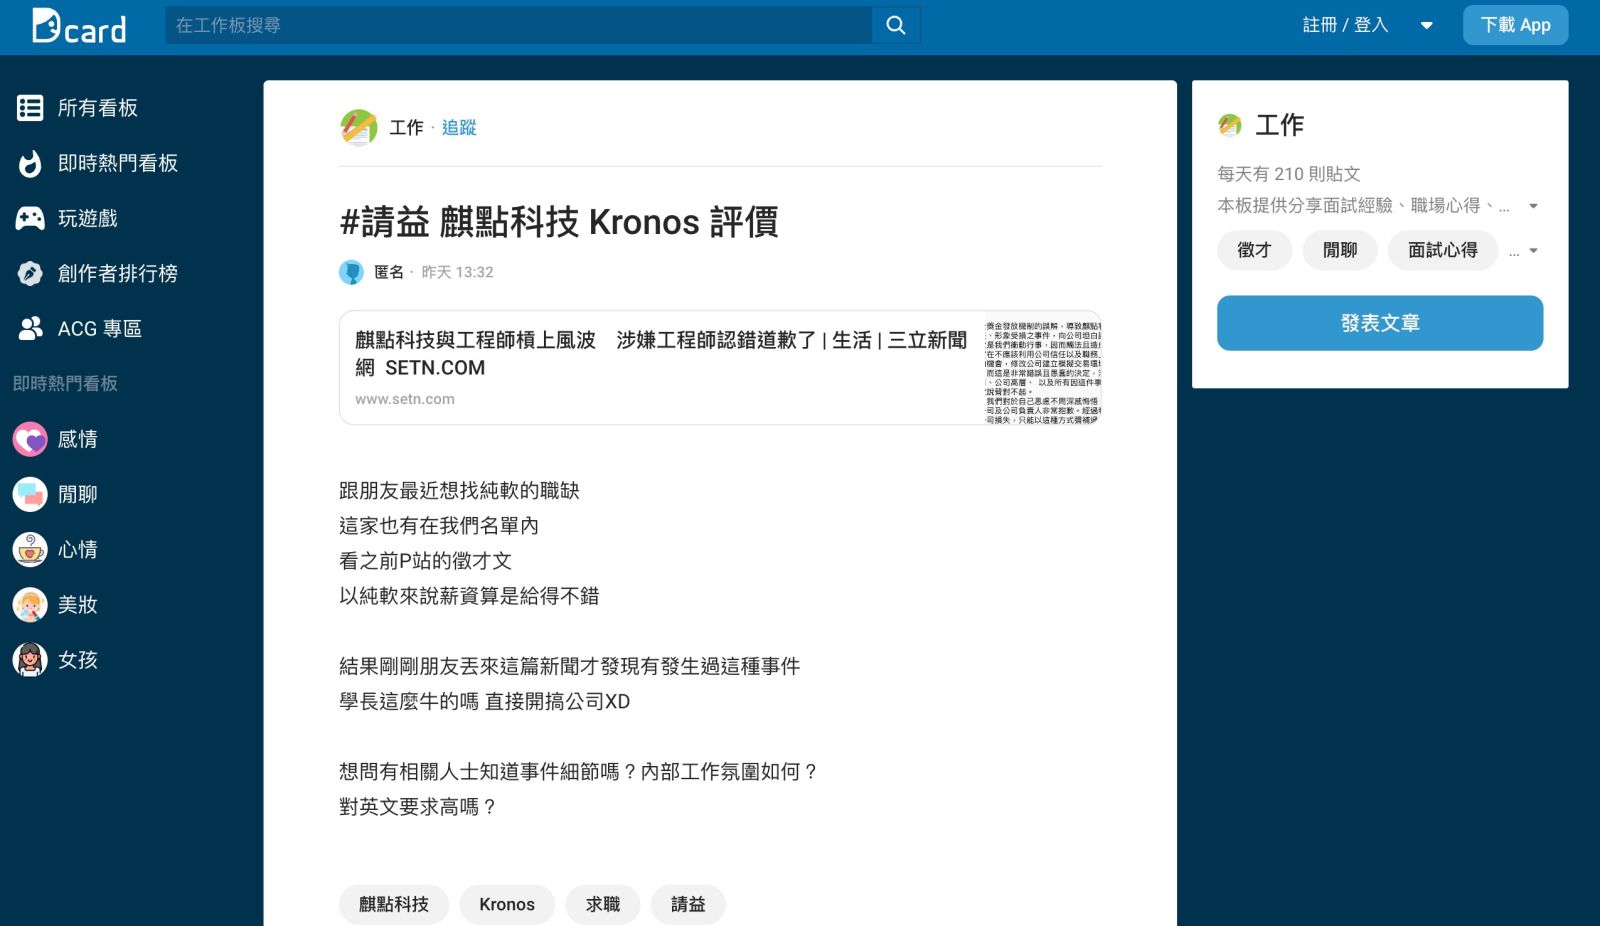
Task: Open 玩遊戲 gamepad icon
Action: pos(30,218)
